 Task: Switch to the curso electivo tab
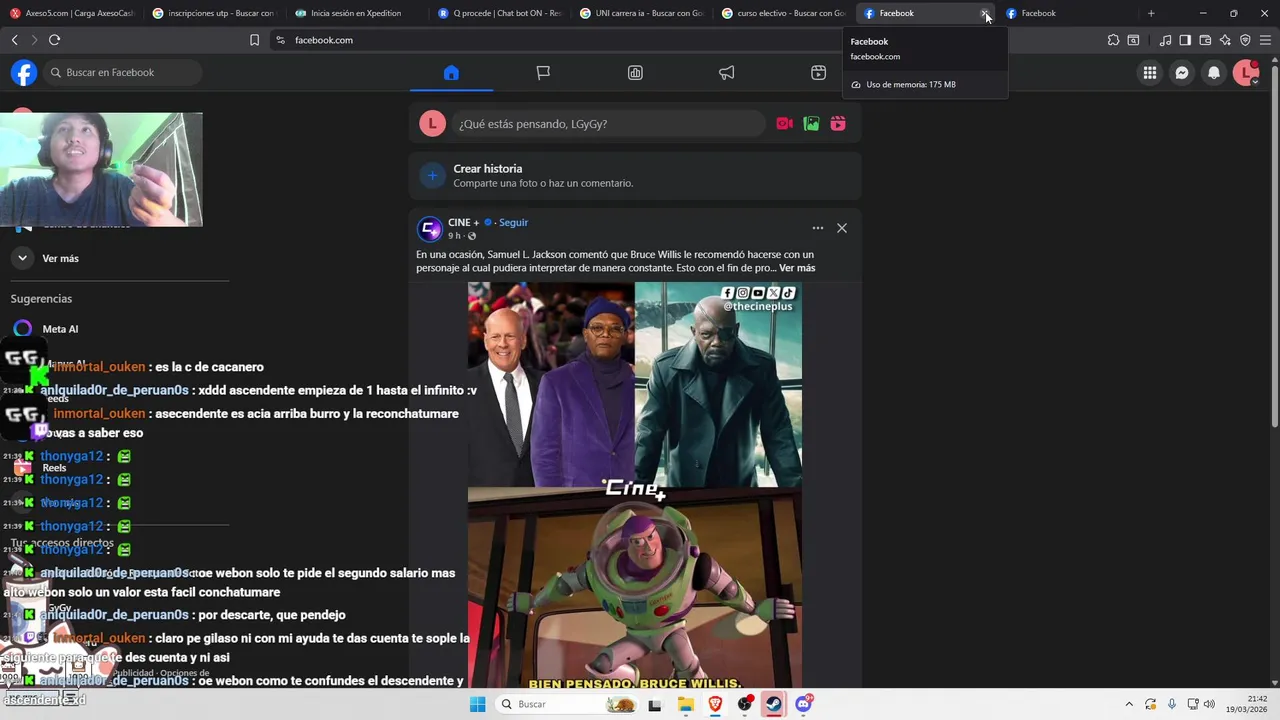pyautogui.click(x=783, y=13)
